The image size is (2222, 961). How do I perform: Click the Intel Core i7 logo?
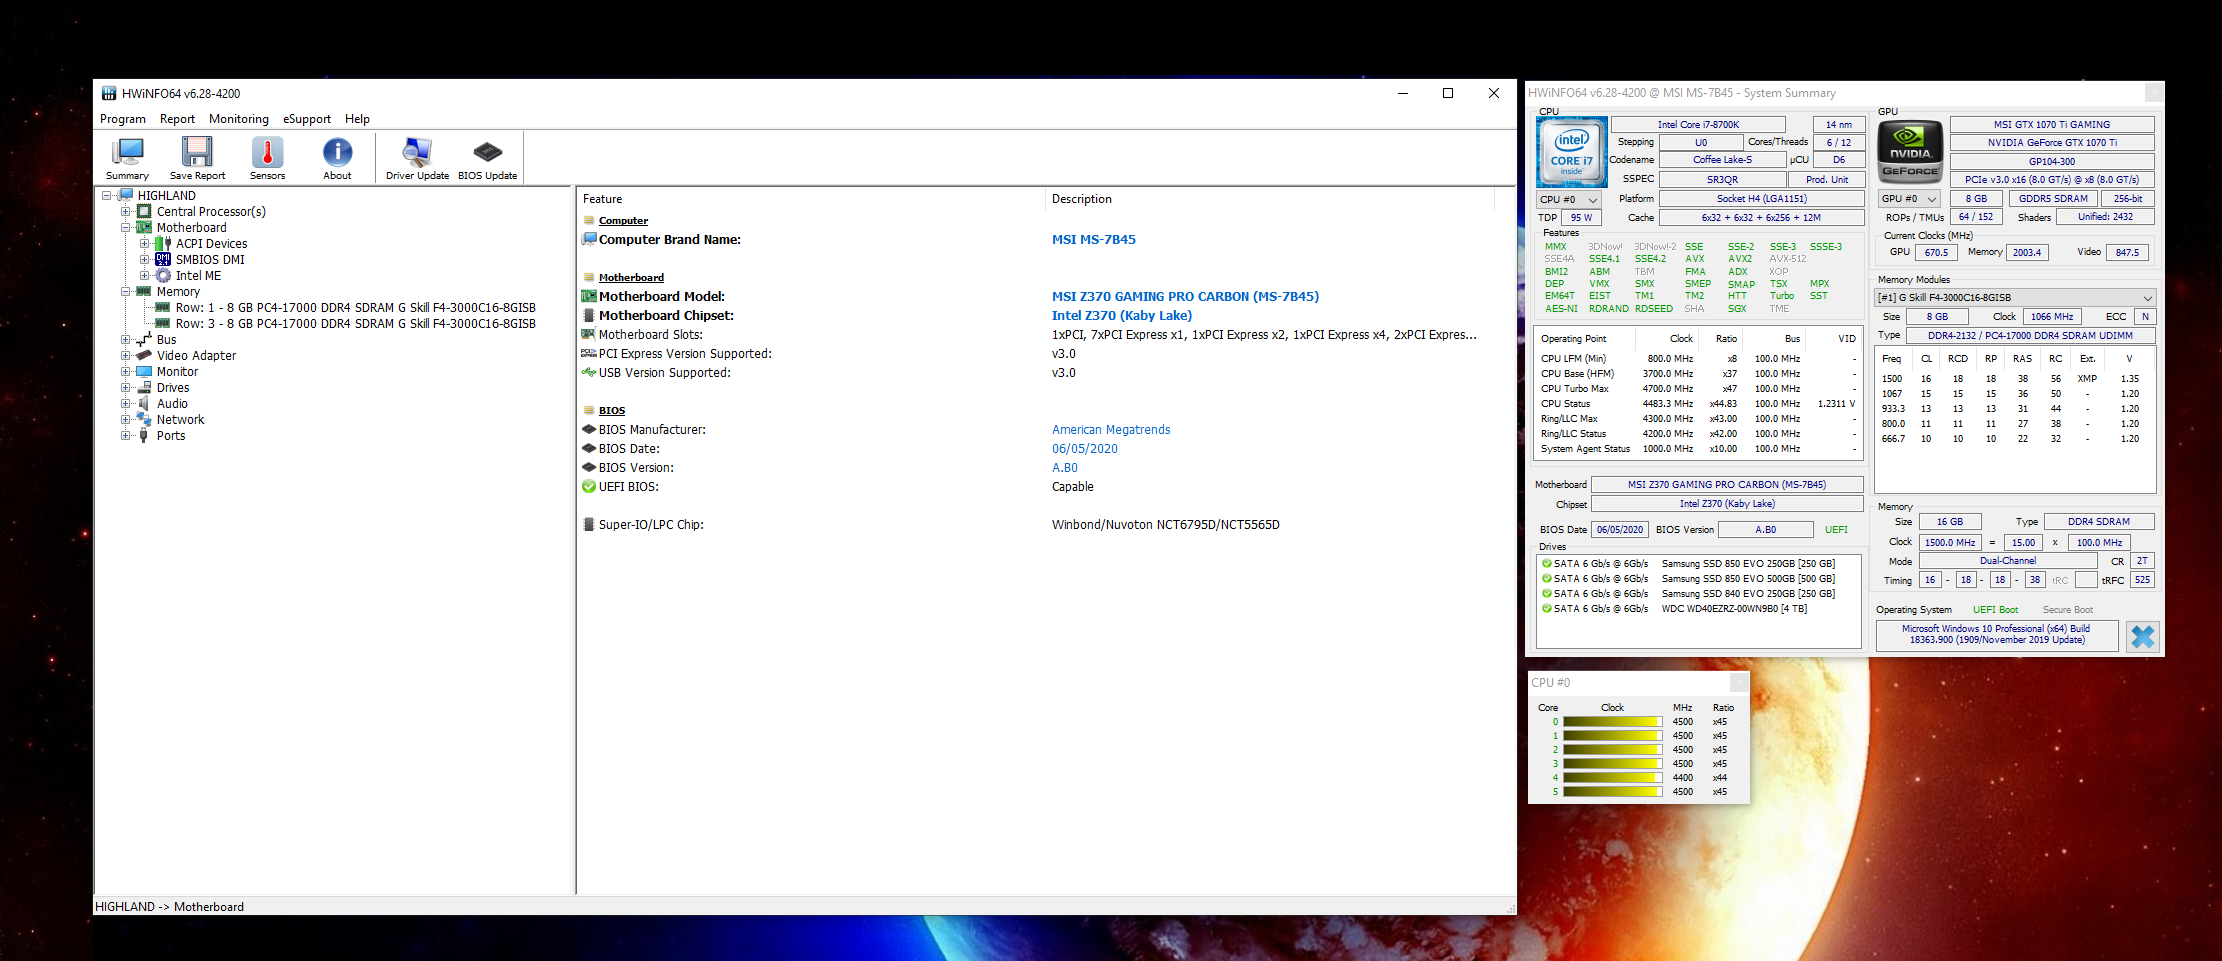pyautogui.click(x=1572, y=152)
